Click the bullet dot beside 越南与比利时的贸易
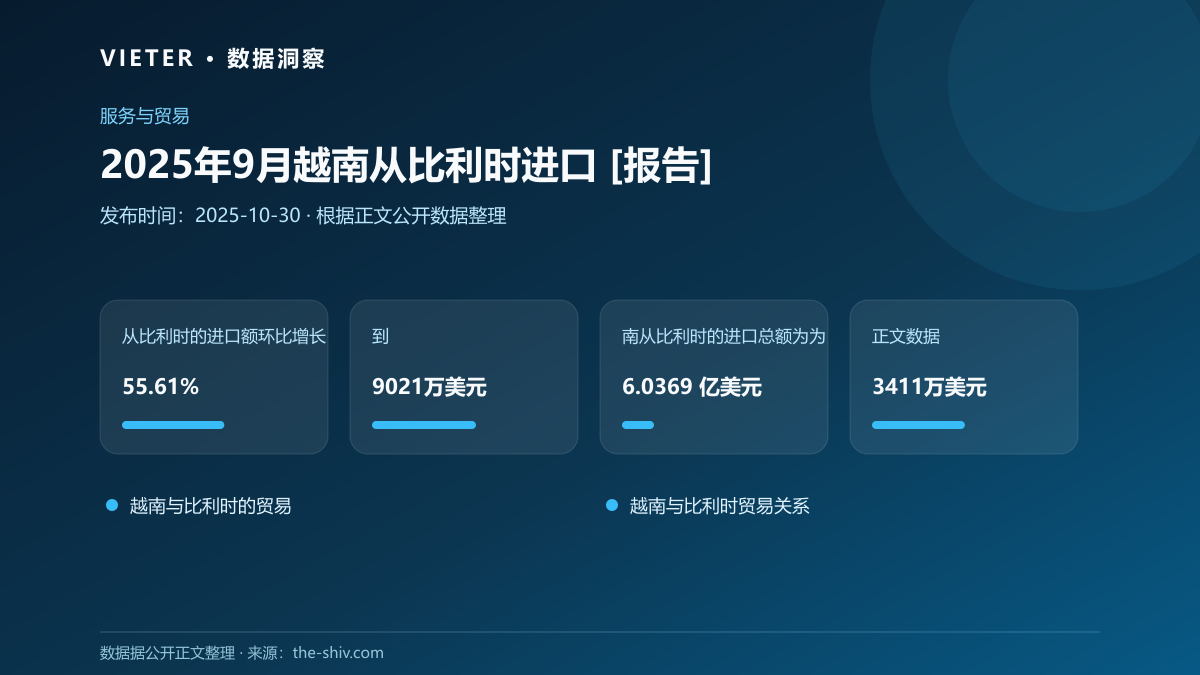This screenshot has width=1200, height=675. coord(112,505)
